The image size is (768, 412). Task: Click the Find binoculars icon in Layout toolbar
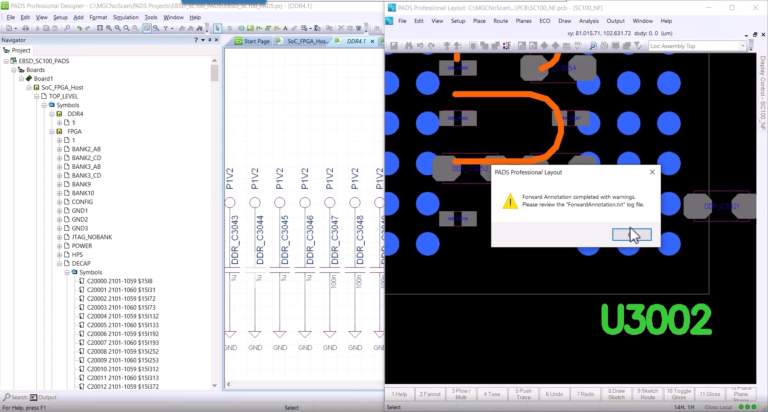[x=408, y=46]
